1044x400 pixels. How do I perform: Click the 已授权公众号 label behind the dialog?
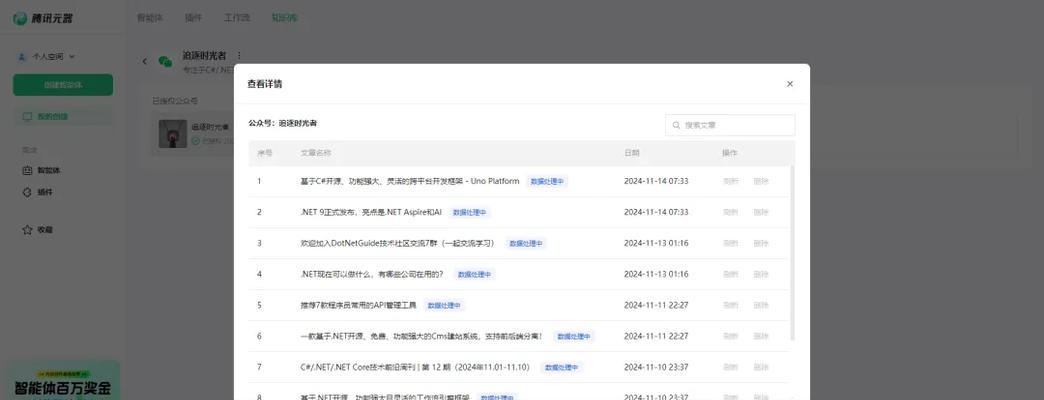[x=174, y=101]
